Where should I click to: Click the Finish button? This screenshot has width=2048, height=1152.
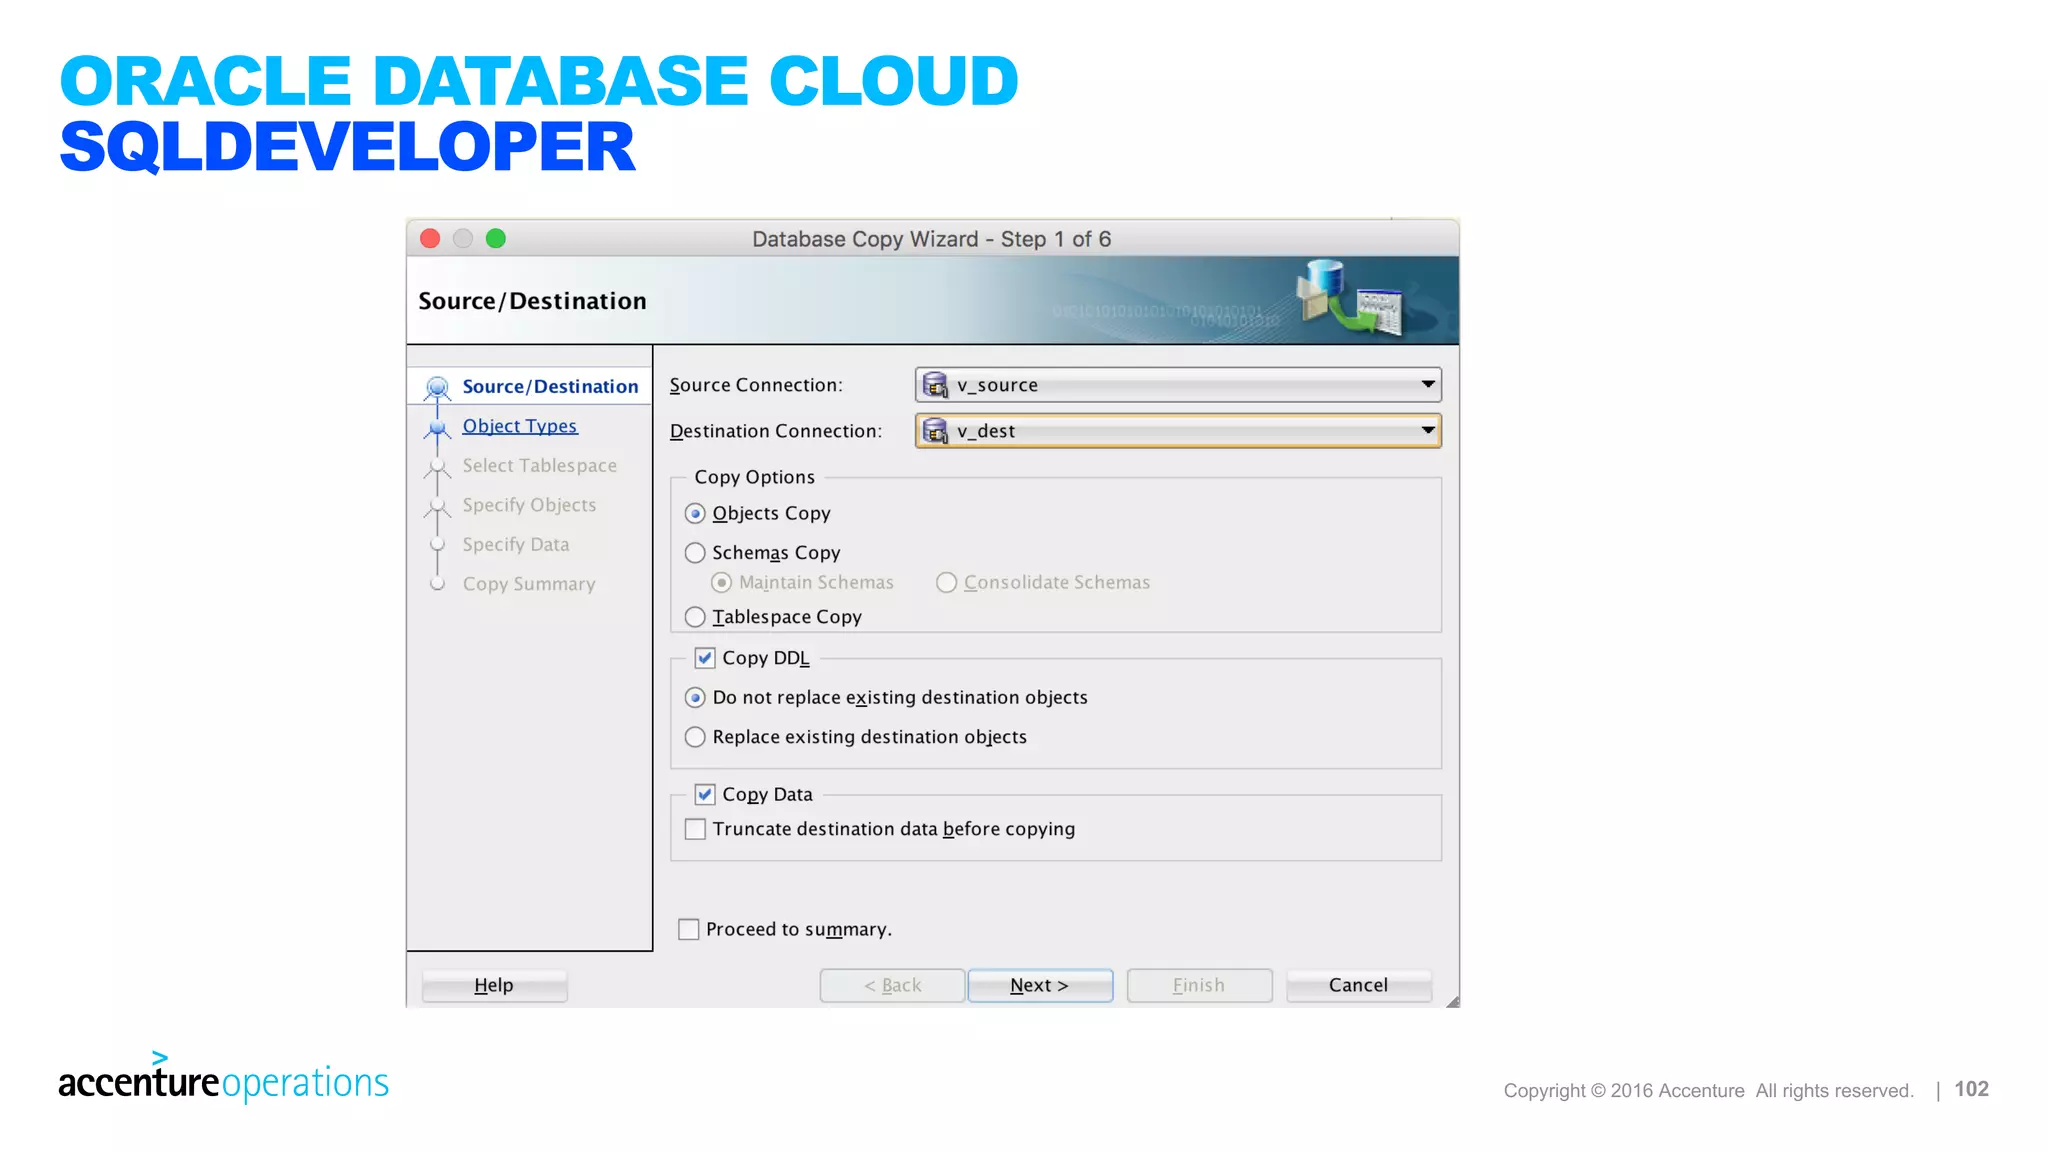tap(1199, 985)
